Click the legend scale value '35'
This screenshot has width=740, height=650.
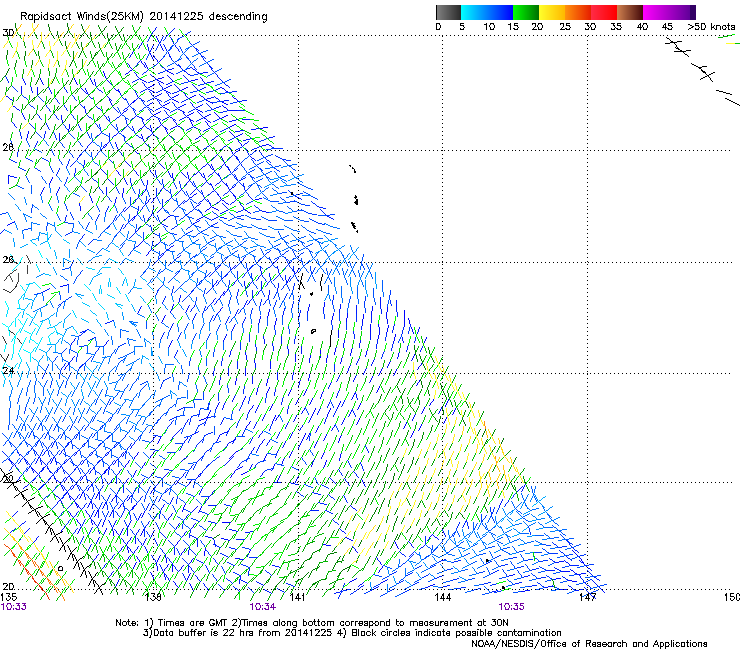[616, 26]
